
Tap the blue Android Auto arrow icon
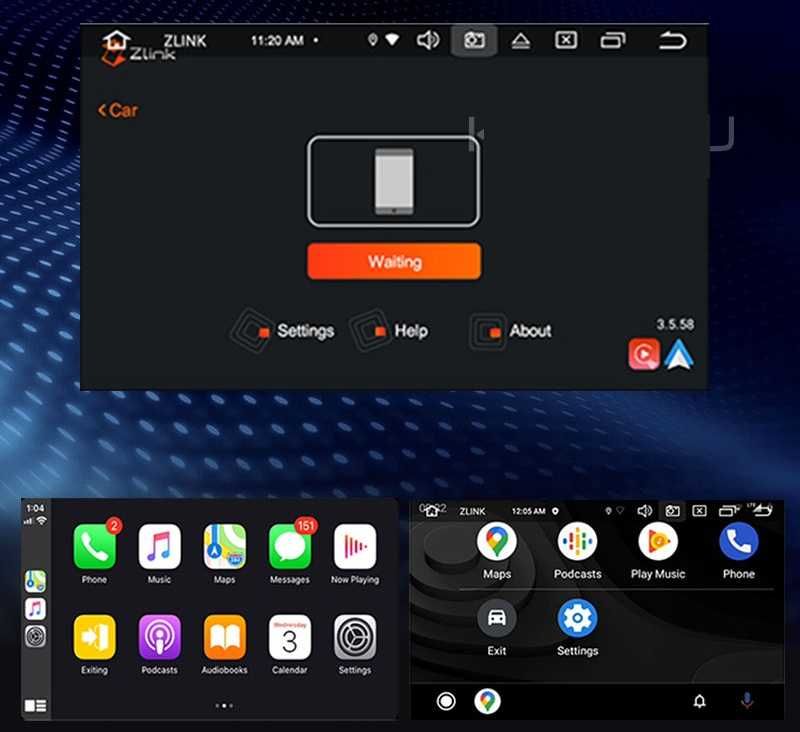679,354
